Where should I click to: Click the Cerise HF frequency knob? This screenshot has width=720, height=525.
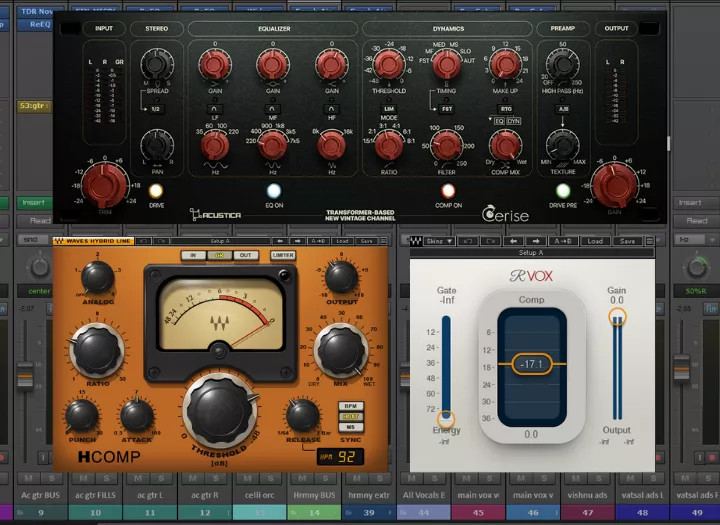331,146
